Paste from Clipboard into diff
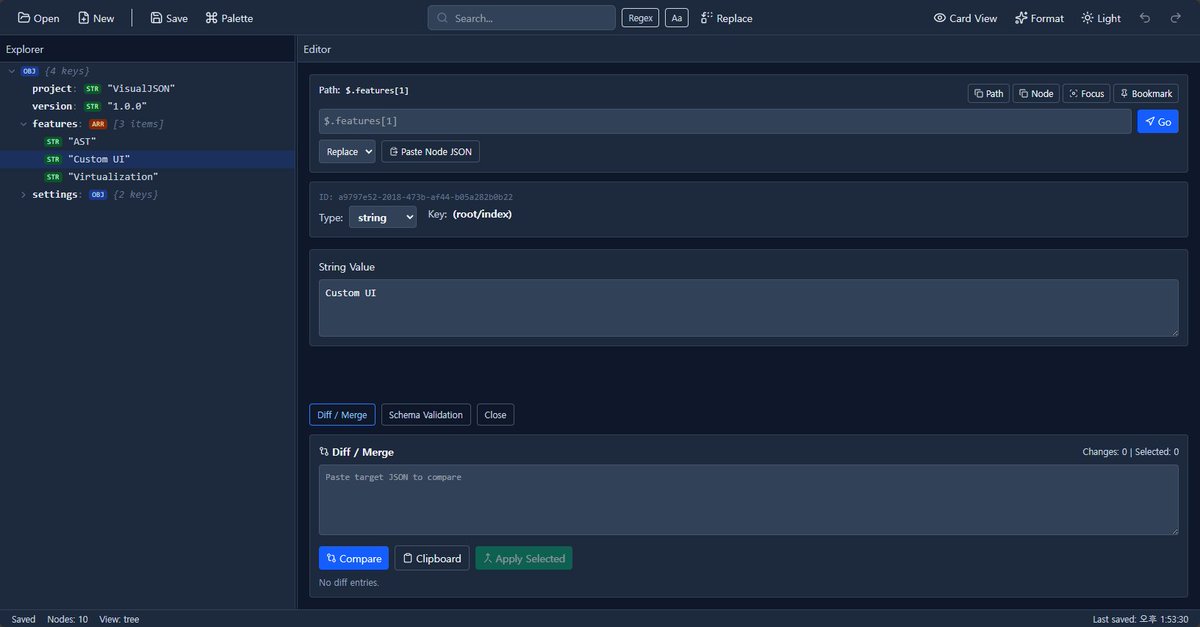1200x627 pixels. (432, 558)
